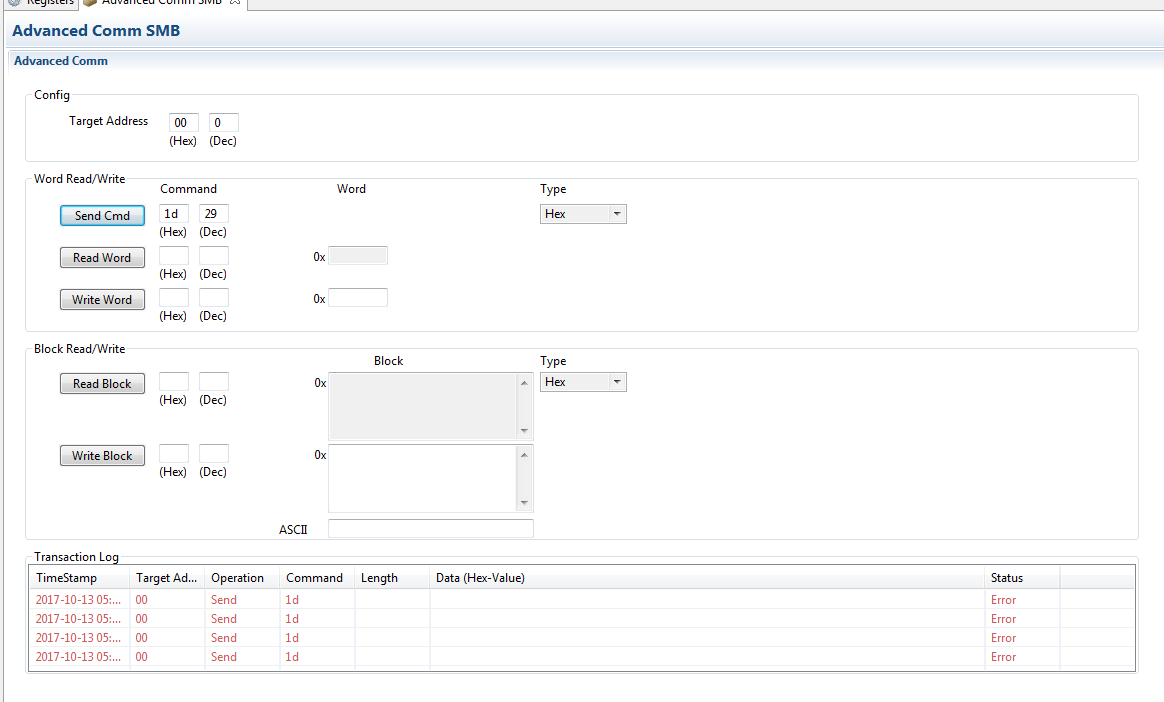This screenshot has width=1164, height=702.
Task: Select the Advanced Comm SMB tab
Action: (x=161, y=3)
